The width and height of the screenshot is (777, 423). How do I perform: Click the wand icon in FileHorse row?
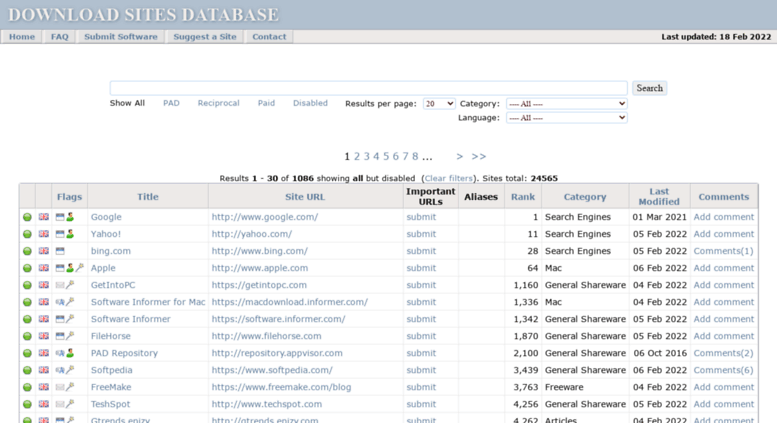coord(70,335)
